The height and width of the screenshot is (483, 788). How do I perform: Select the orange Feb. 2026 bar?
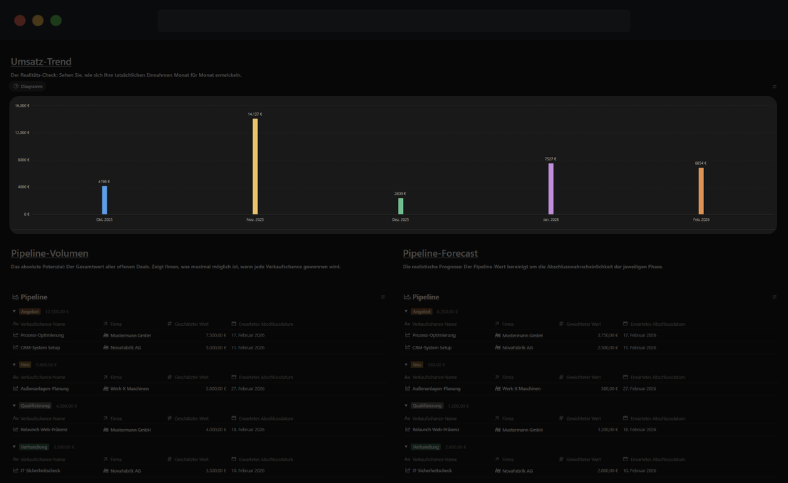tap(701, 191)
